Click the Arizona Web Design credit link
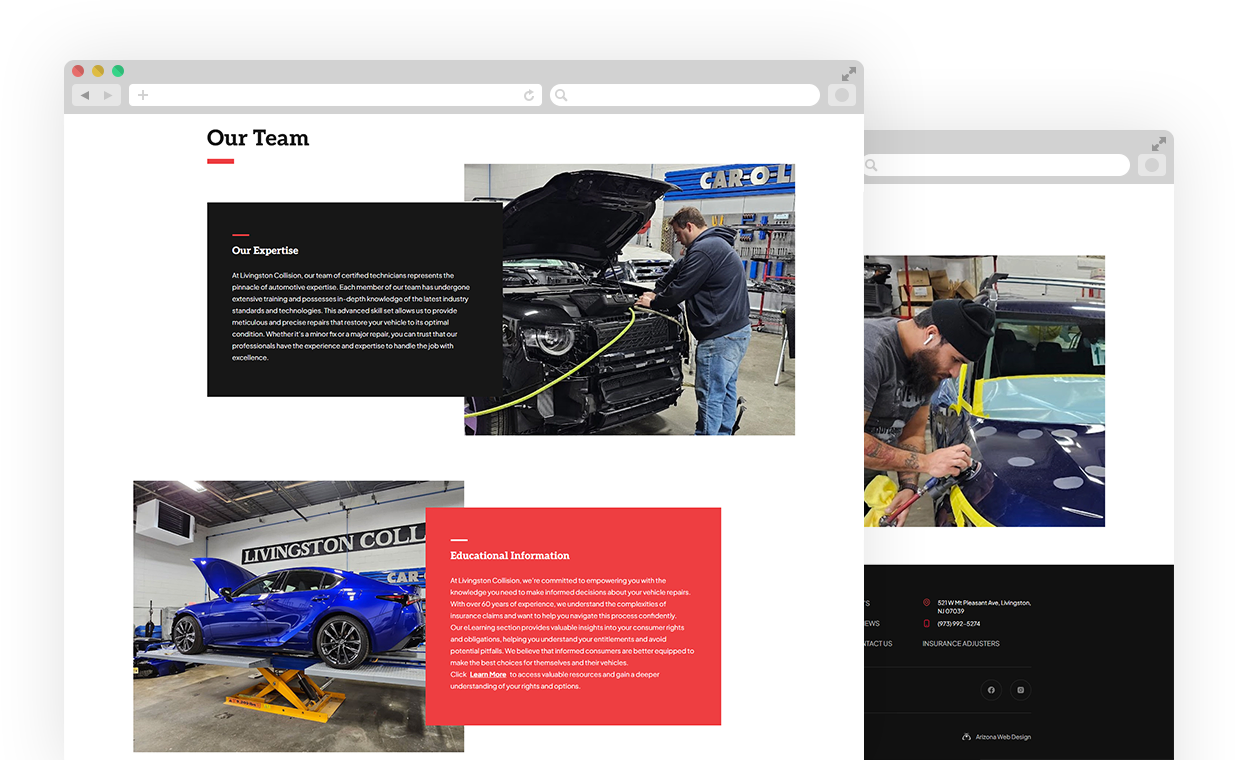This screenshot has height=760, width=1235. [1002, 737]
